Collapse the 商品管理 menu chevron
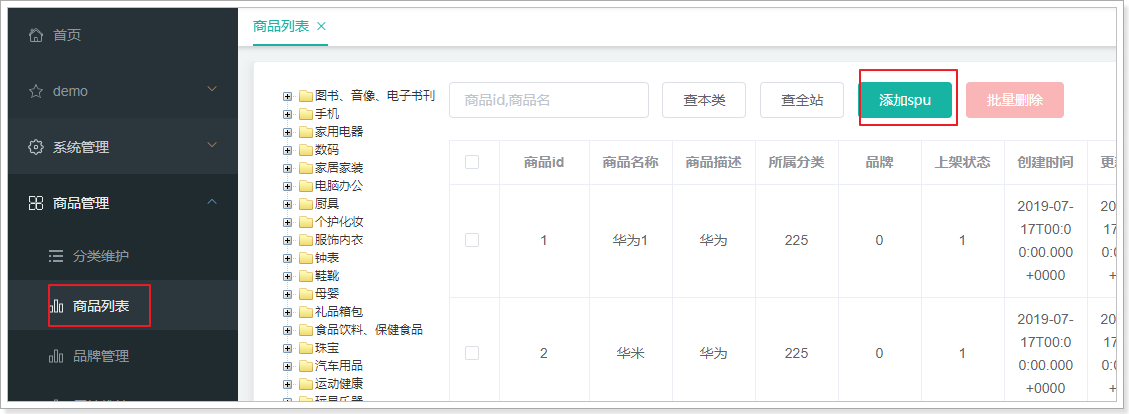Screen dimensions: 1129x414 pyautogui.click(x=212, y=202)
